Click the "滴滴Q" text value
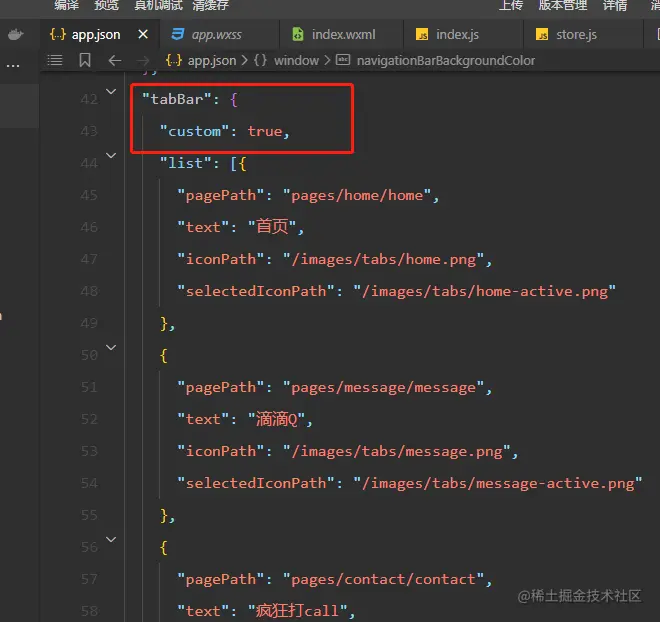660x622 pixels. click(x=277, y=419)
